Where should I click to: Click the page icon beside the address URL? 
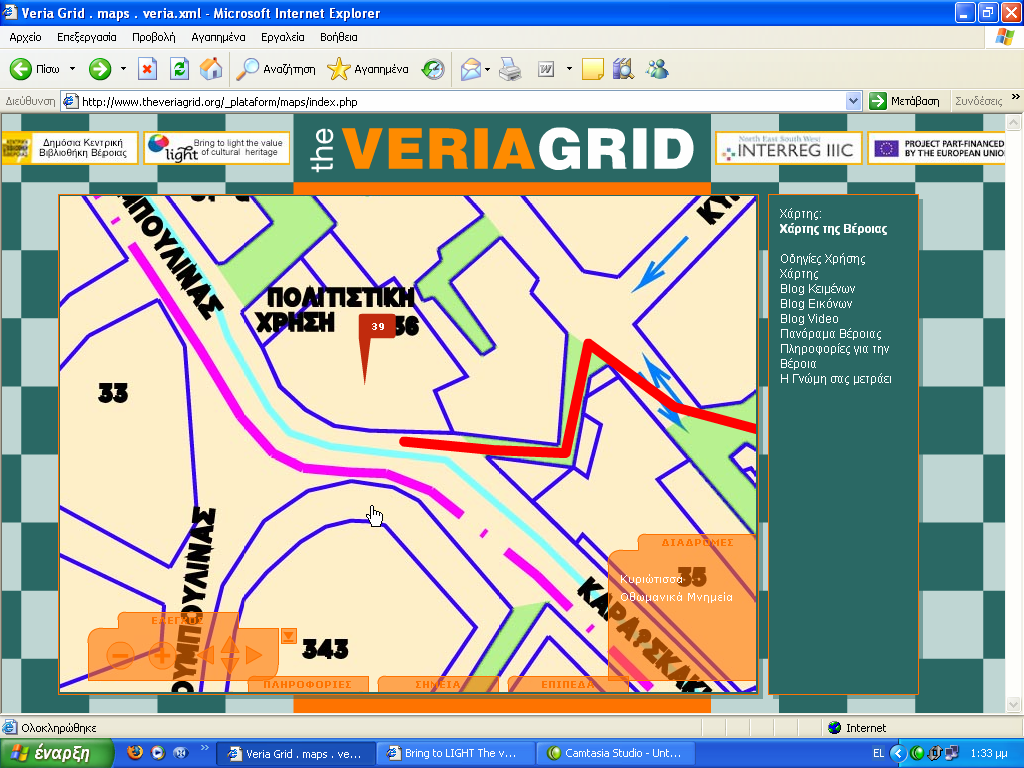[x=71, y=101]
